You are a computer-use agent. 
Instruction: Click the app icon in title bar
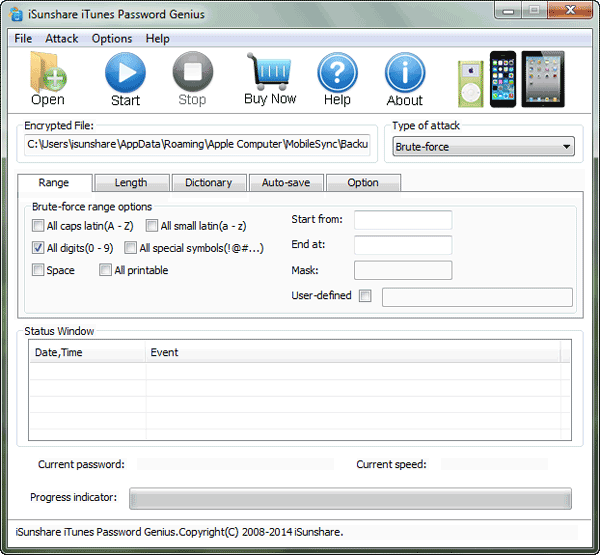16,14
